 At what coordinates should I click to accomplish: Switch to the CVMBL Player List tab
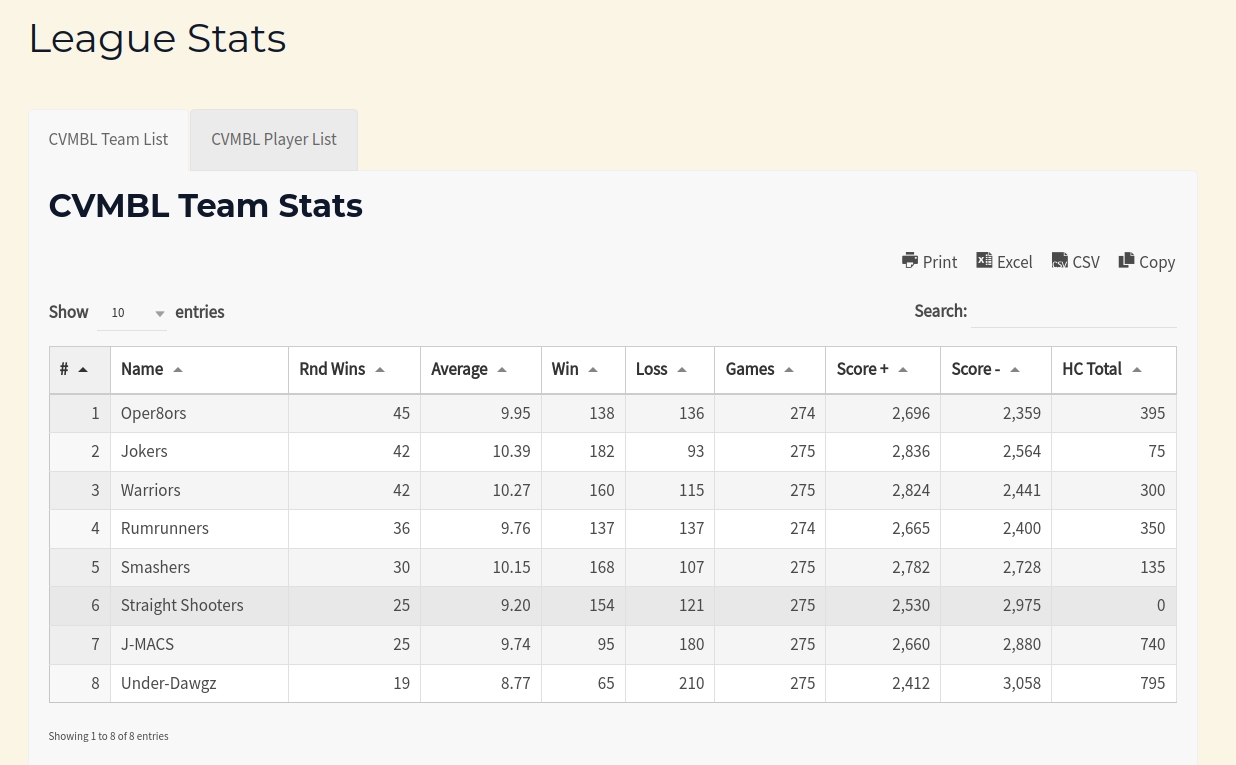[x=274, y=140]
